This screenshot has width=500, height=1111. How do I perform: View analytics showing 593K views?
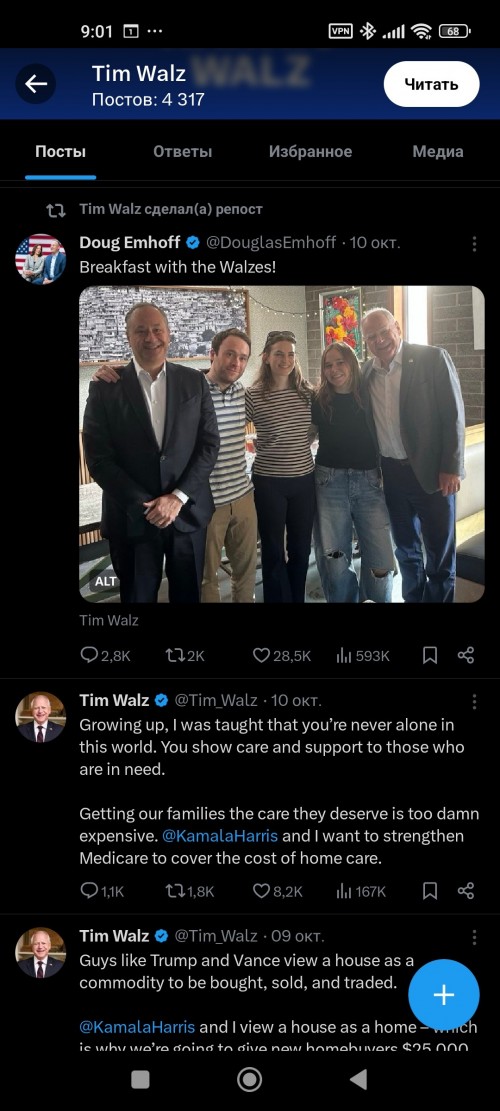pos(363,655)
